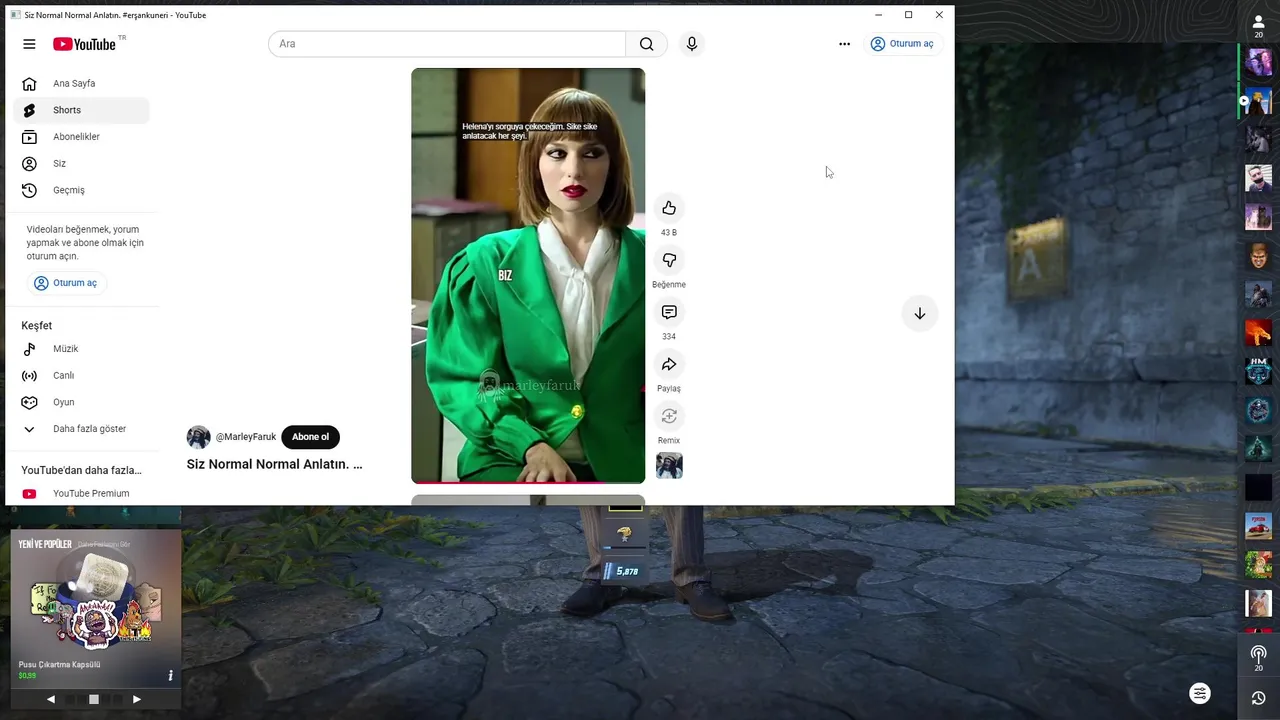
Task: Select the HM friend avatar
Action: click(x=1258, y=371)
